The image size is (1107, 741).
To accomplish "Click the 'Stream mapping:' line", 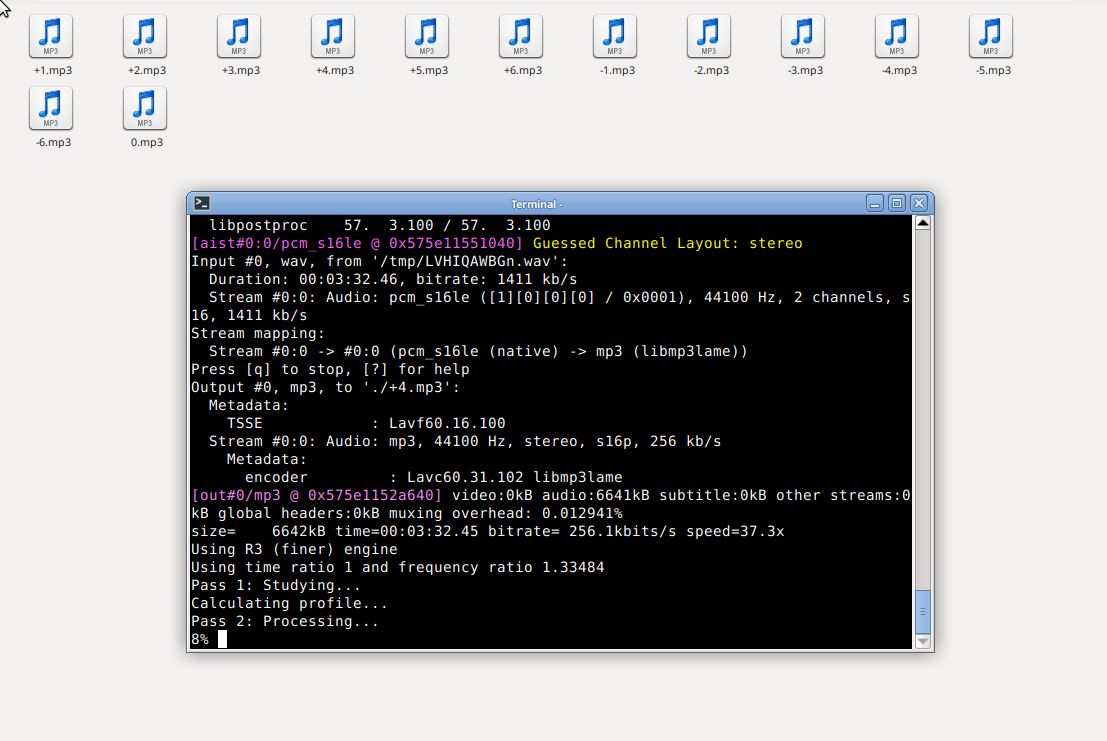I will (x=258, y=333).
